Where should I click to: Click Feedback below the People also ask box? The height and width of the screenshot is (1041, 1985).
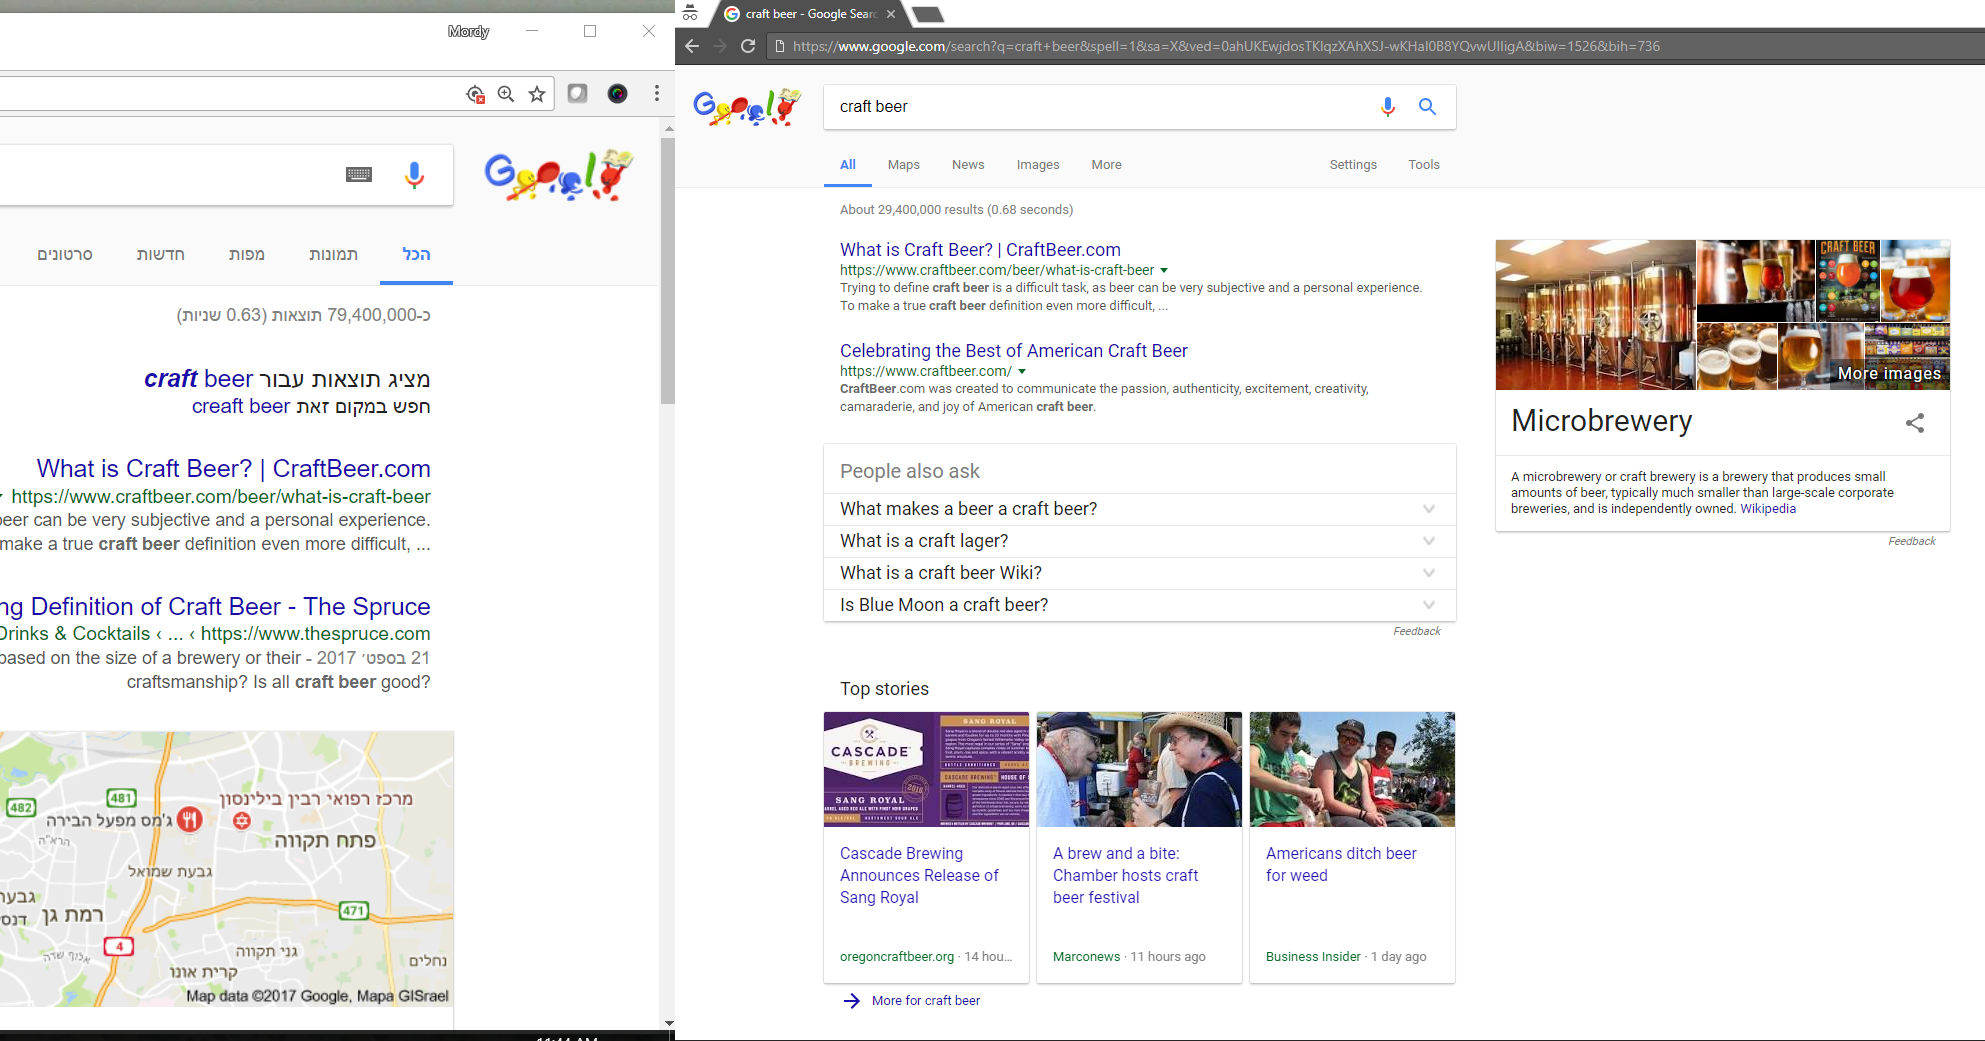click(1417, 632)
